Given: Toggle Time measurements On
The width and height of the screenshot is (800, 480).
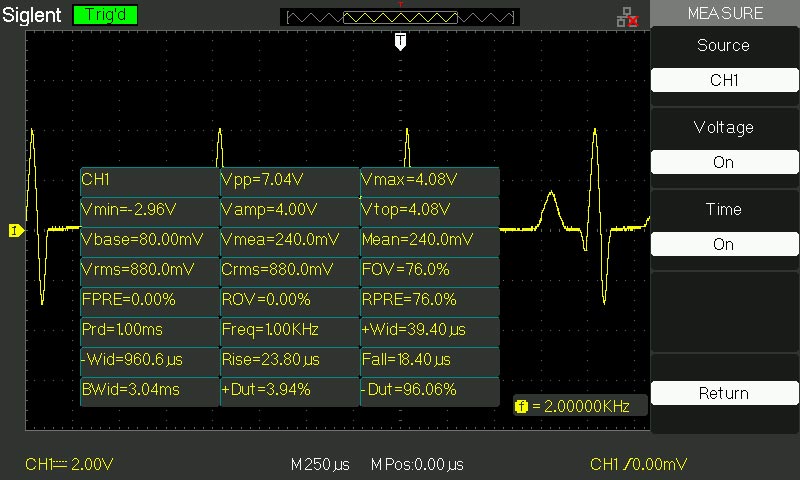Looking at the screenshot, I should 723,244.
